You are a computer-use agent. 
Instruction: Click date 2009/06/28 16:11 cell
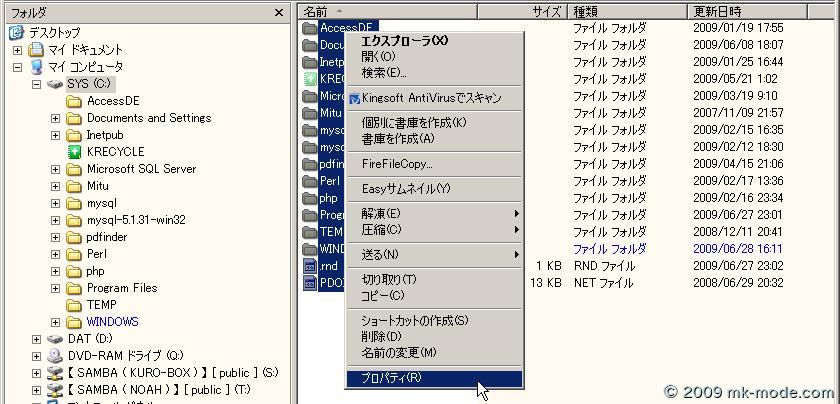click(x=738, y=249)
